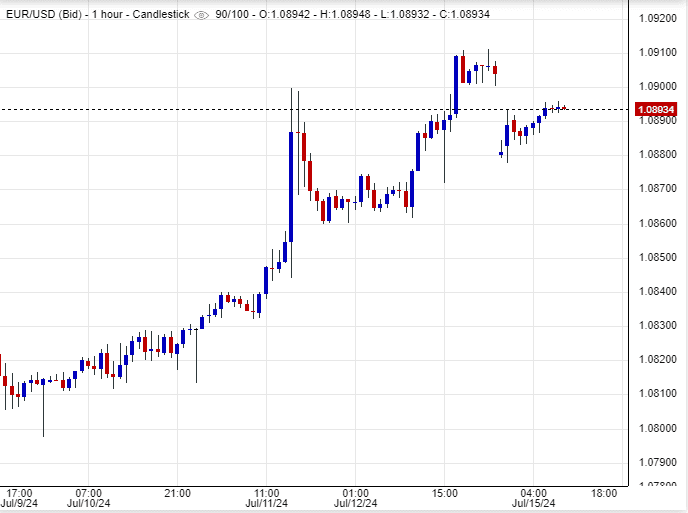
Task: Click the 04:00 Jul/15/24 time label
Action: coord(534,498)
